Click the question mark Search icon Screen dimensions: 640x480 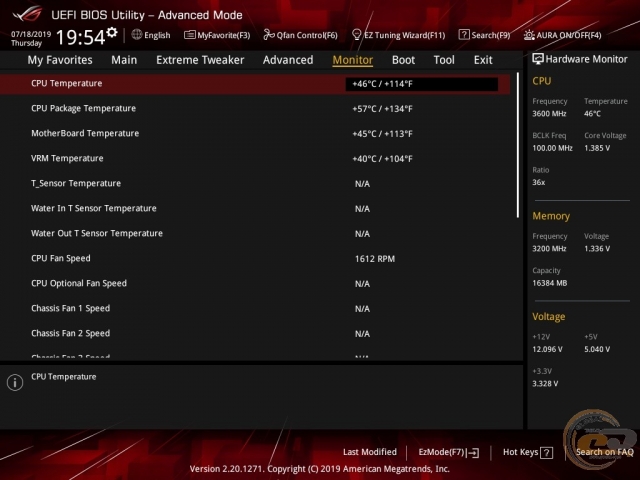pyautogui.click(x=464, y=35)
